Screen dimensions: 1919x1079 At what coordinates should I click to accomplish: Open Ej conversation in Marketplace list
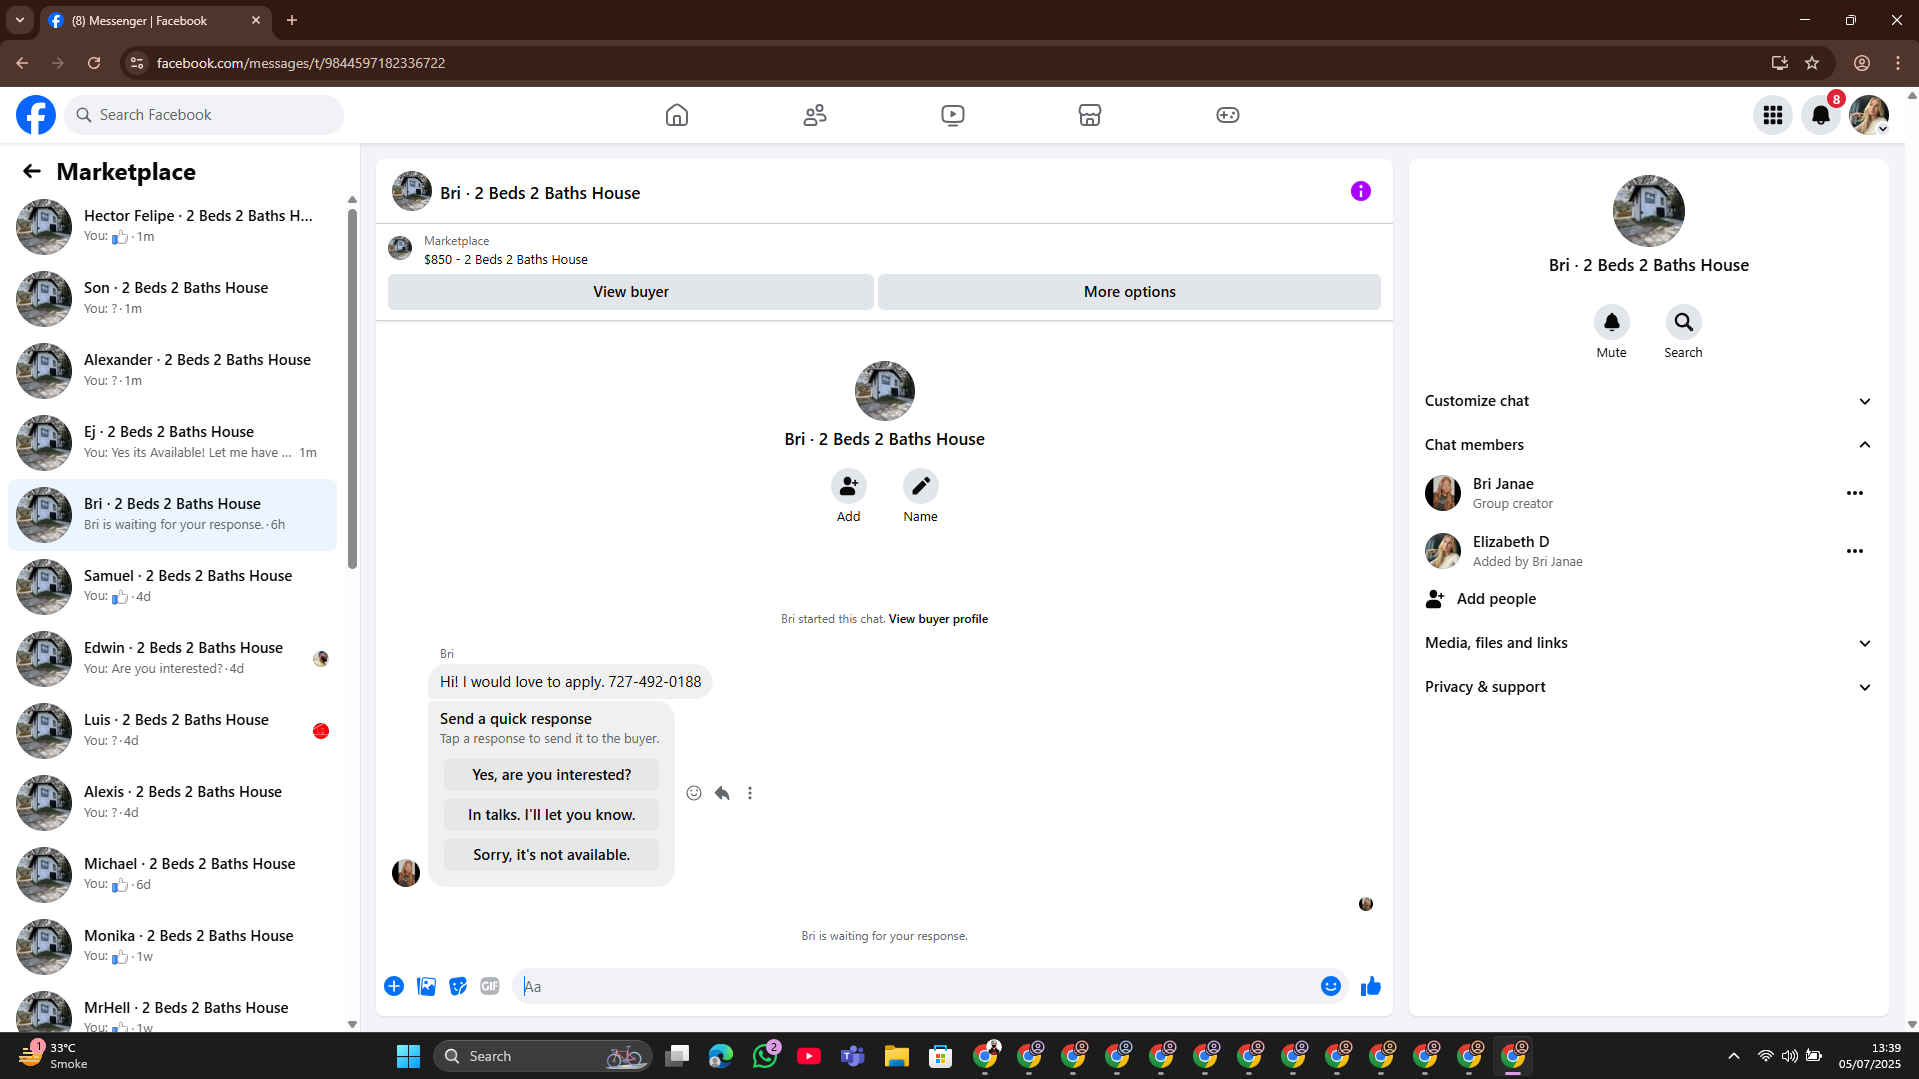[x=173, y=442]
